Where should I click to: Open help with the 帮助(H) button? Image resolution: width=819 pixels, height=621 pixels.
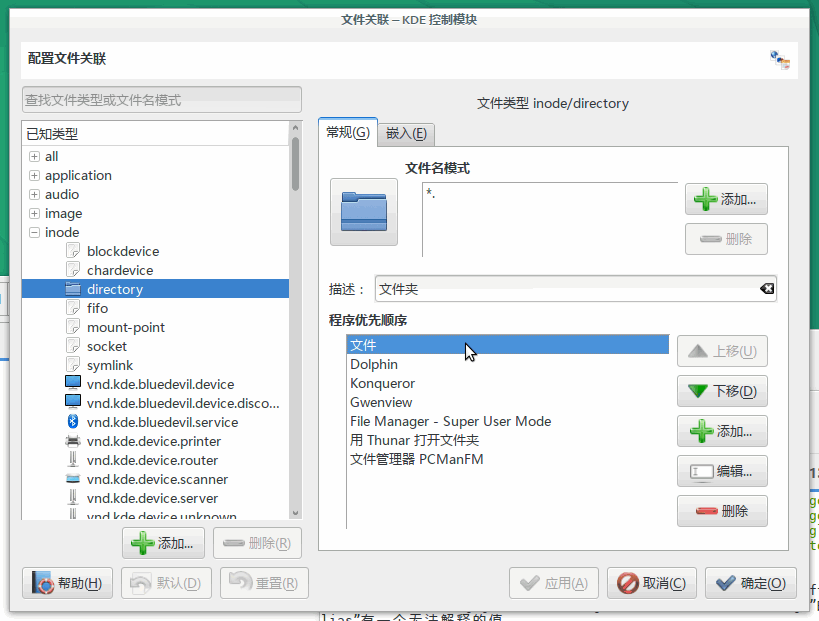67,583
